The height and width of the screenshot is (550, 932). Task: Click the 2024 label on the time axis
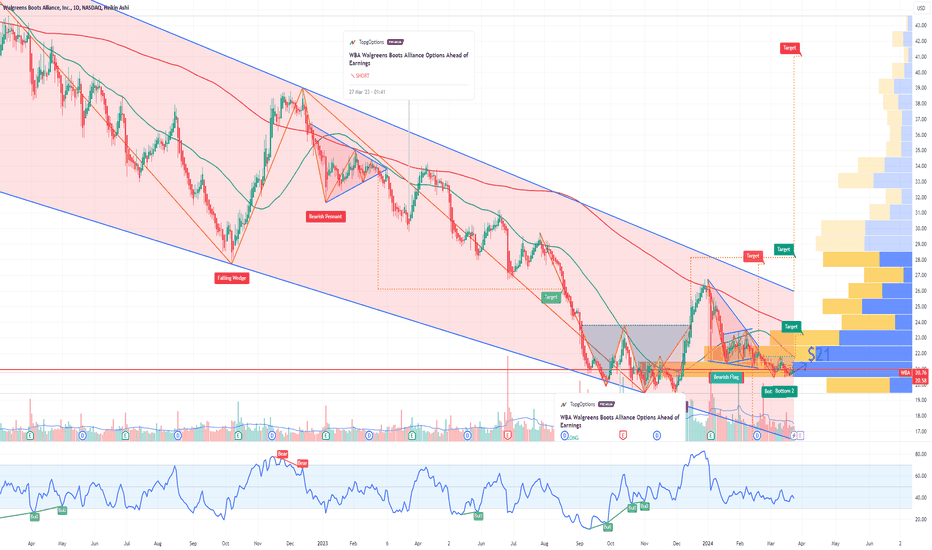707,543
